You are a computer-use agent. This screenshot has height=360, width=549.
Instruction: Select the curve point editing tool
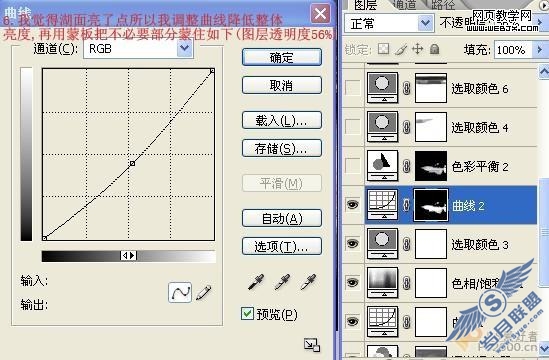click(180, 292)
